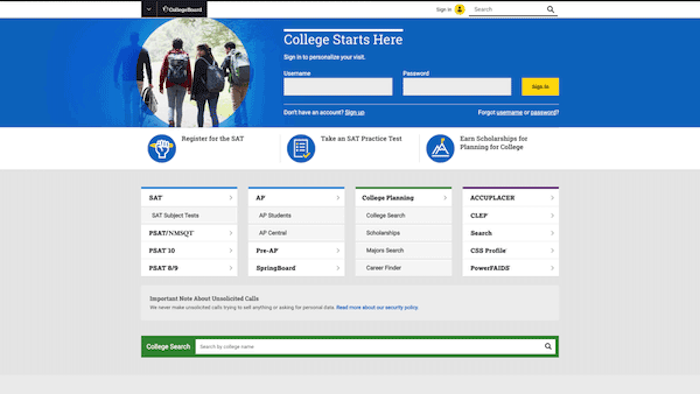Click the Search by college name field
700x394 pixels.
point(369,347)
